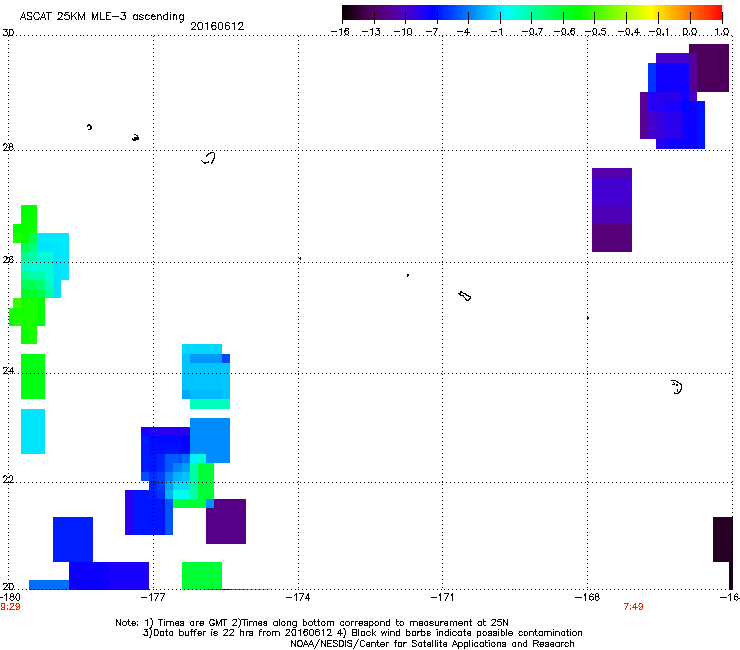The width and height of the screenshot is (740, 650).
Task: Click the latitude axis label 30
Action: 8,33
